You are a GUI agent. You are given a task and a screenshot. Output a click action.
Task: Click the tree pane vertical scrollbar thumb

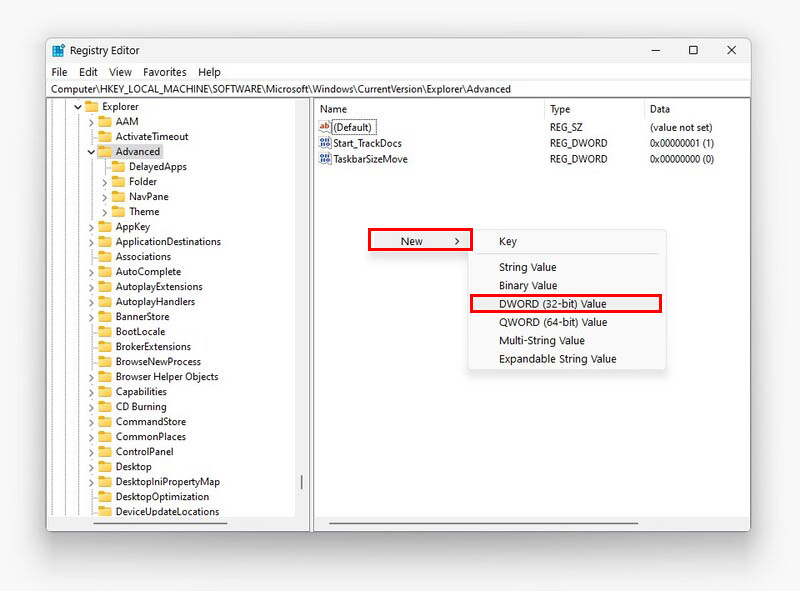tap(302, 482)
